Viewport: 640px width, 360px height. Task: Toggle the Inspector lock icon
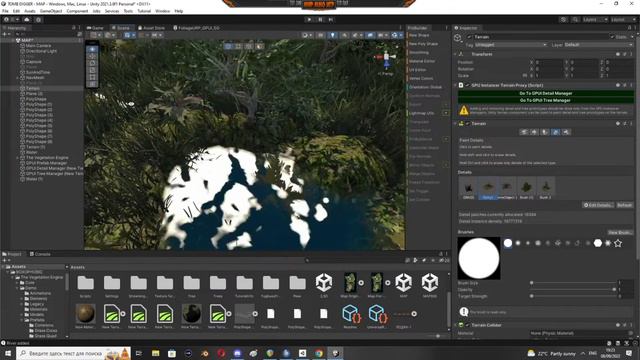click(629, 28)
